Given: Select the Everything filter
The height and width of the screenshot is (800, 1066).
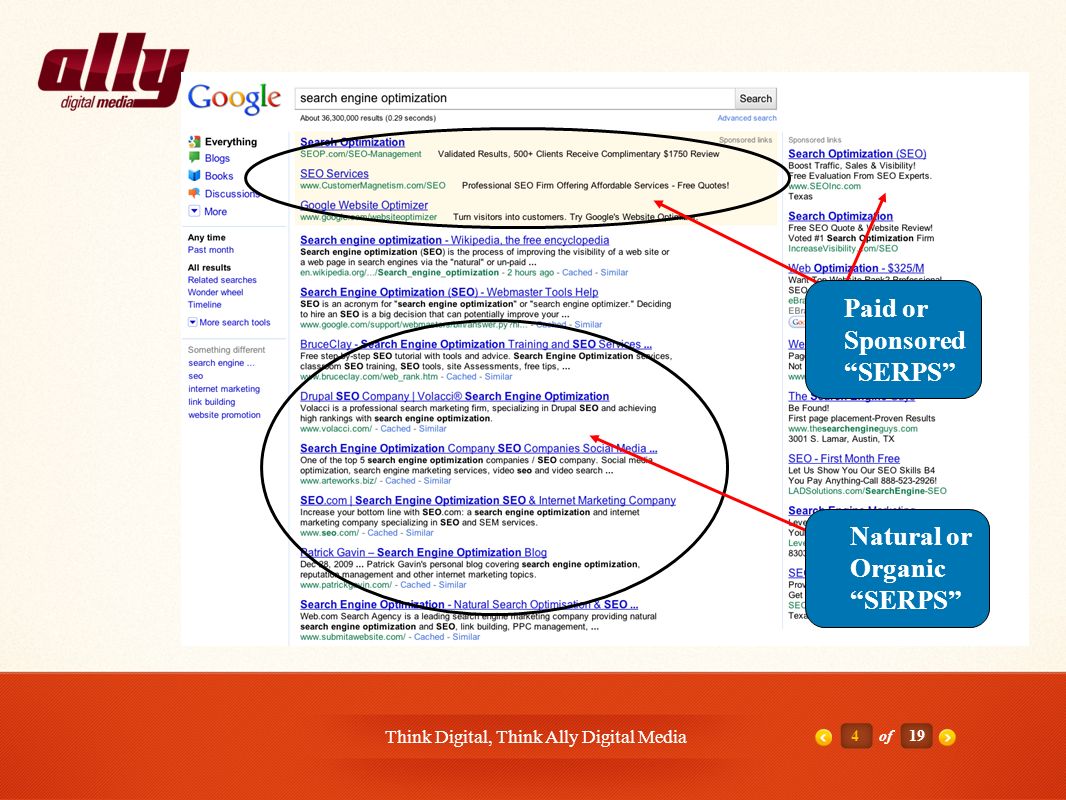Looking at the screenshot, I should pos(231,141).
